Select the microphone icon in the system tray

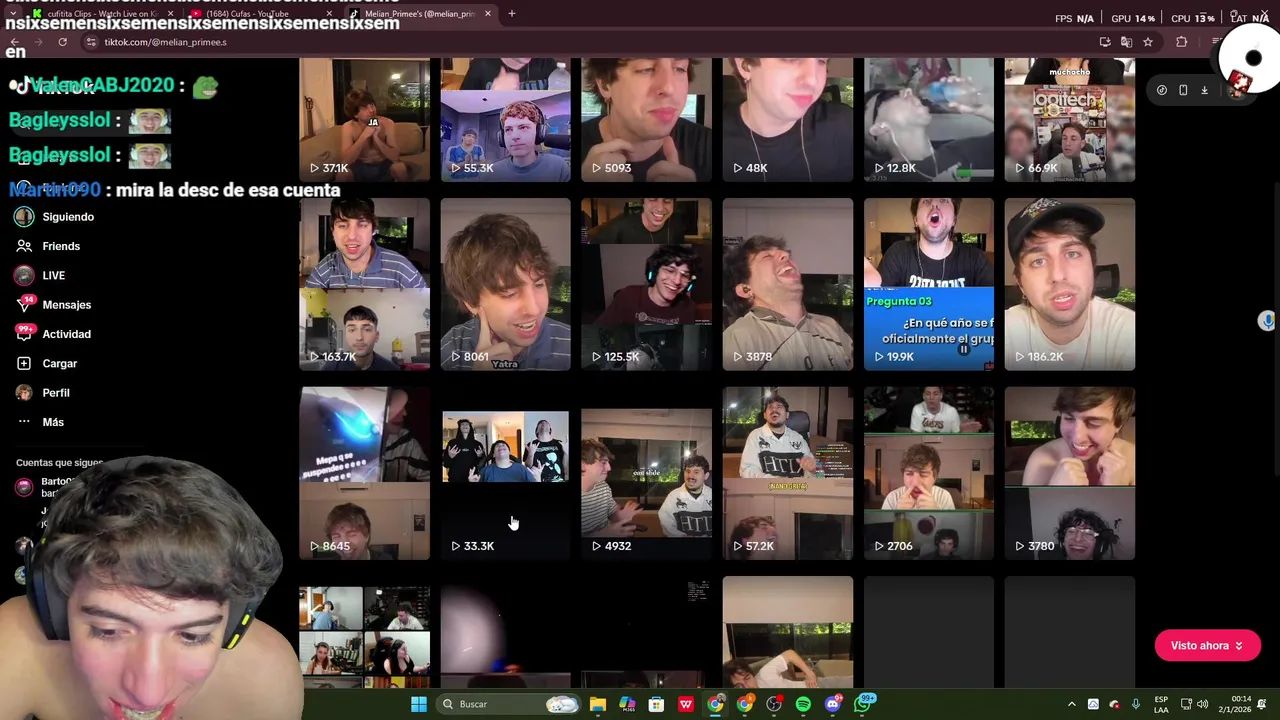[1135, 704]
